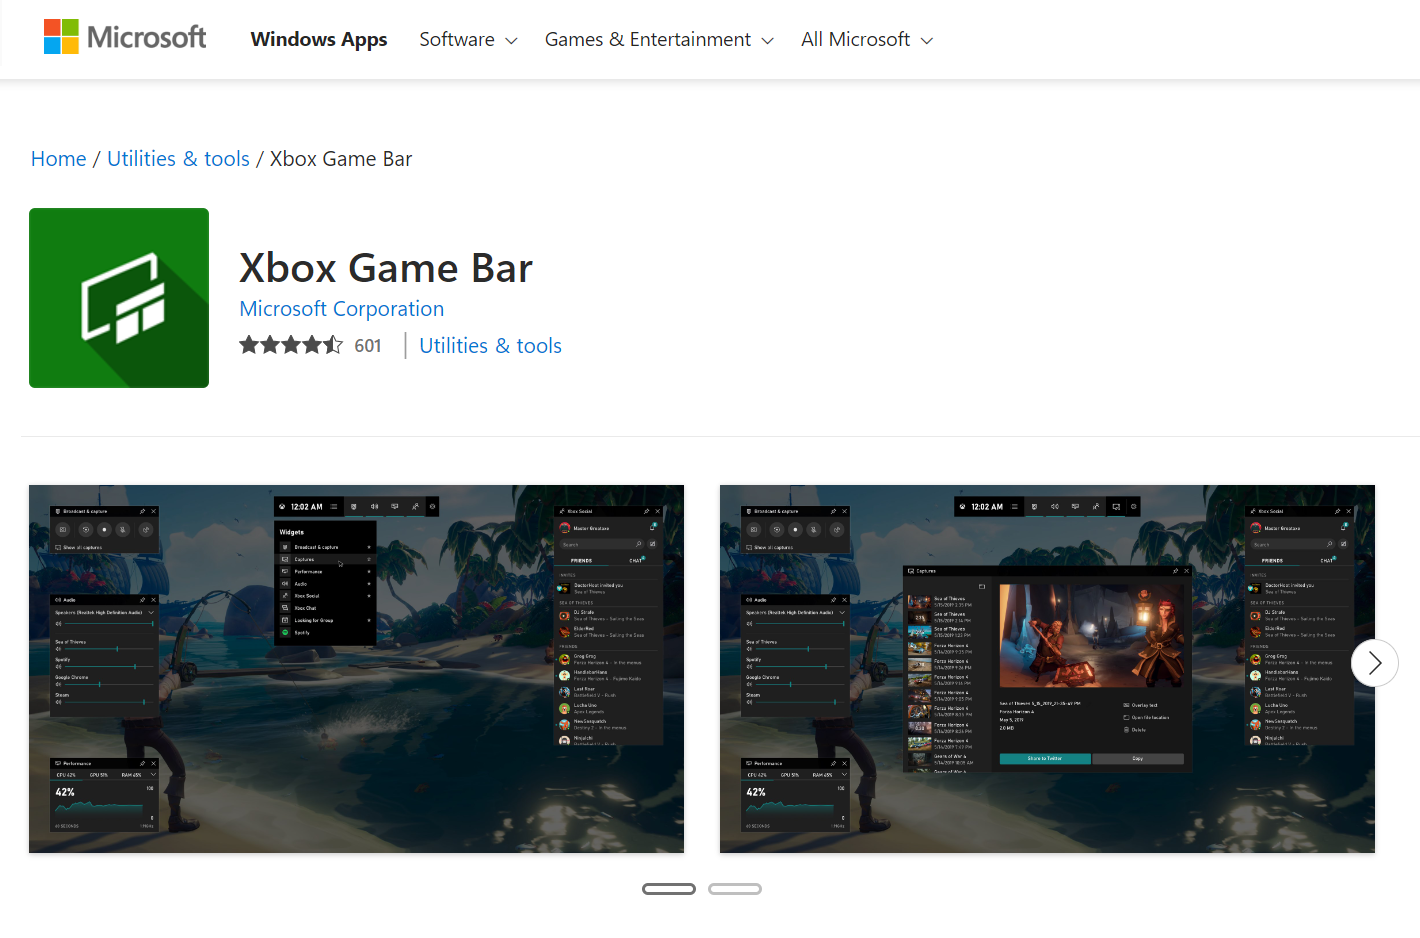Screen dimensions: 1420x938
Task: Click the next arrow to see more screenshots
Action: tap(1374, 663)
